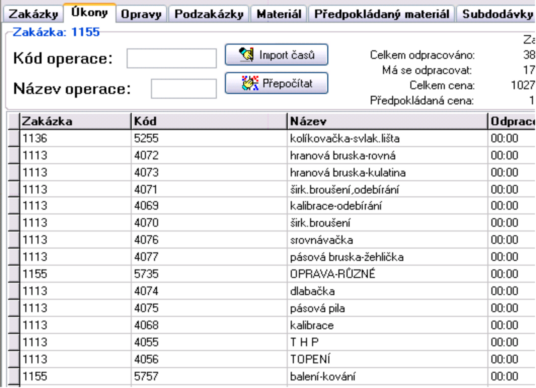Open the Podzakázky tab

pos(209,14)
